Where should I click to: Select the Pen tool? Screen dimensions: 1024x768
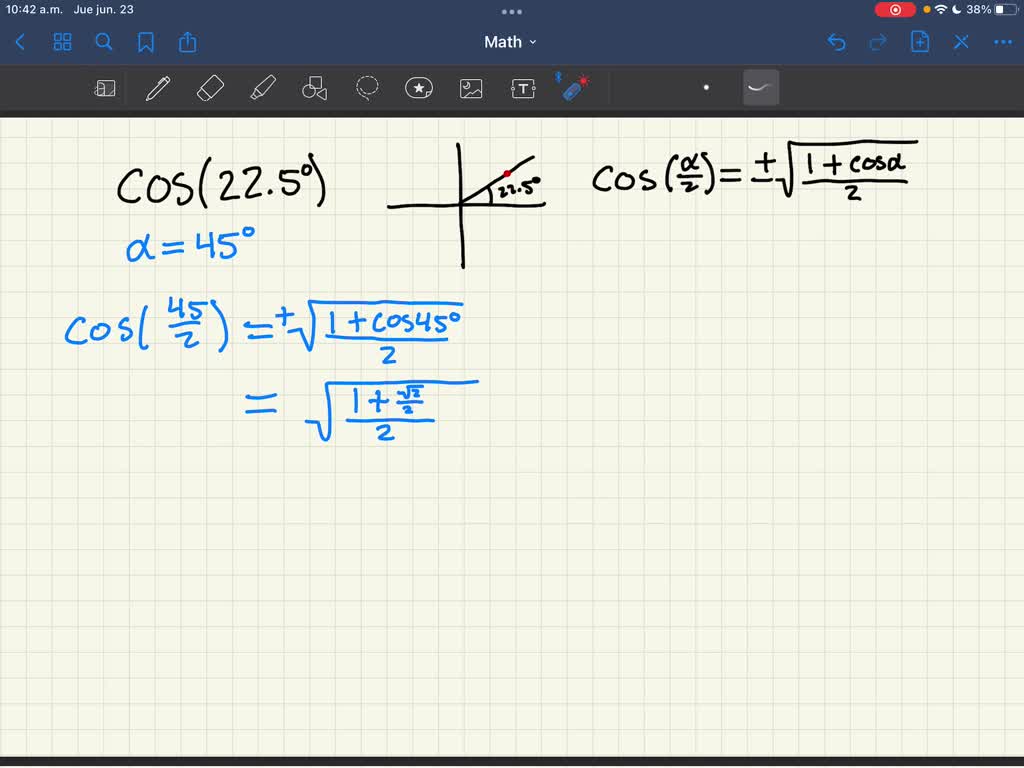coord(157,88)
